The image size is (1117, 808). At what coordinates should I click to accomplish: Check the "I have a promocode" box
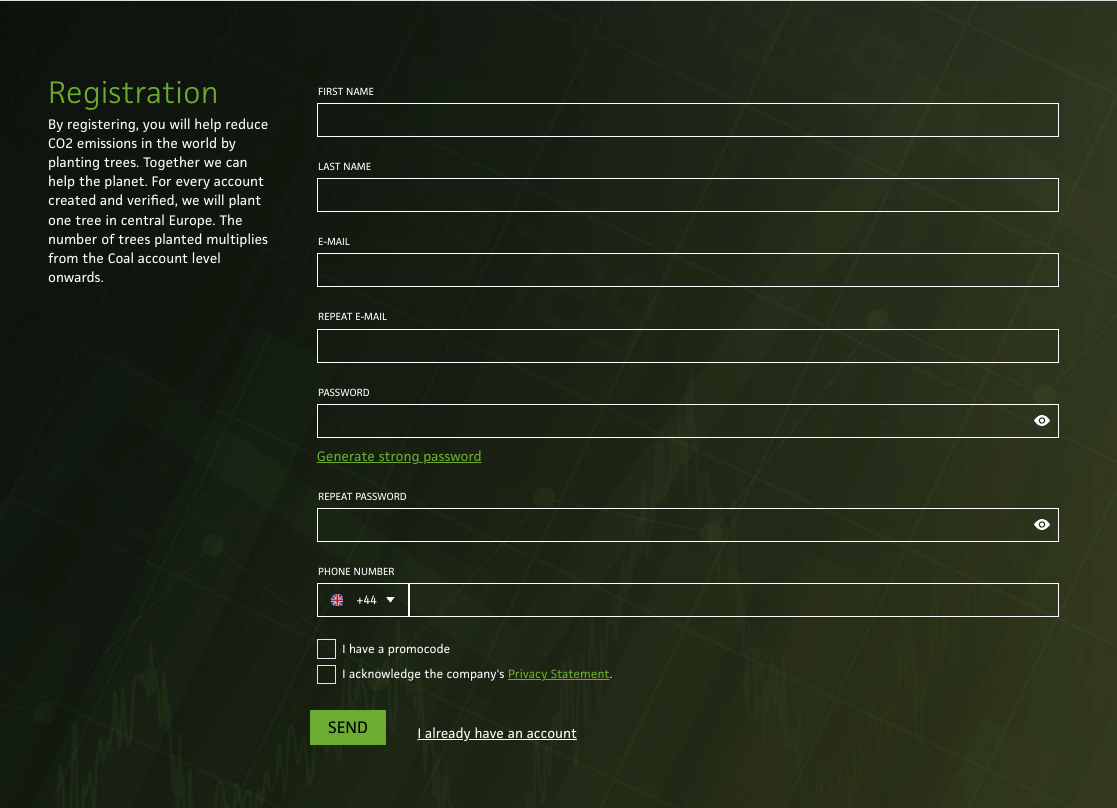tap(326, 648)
